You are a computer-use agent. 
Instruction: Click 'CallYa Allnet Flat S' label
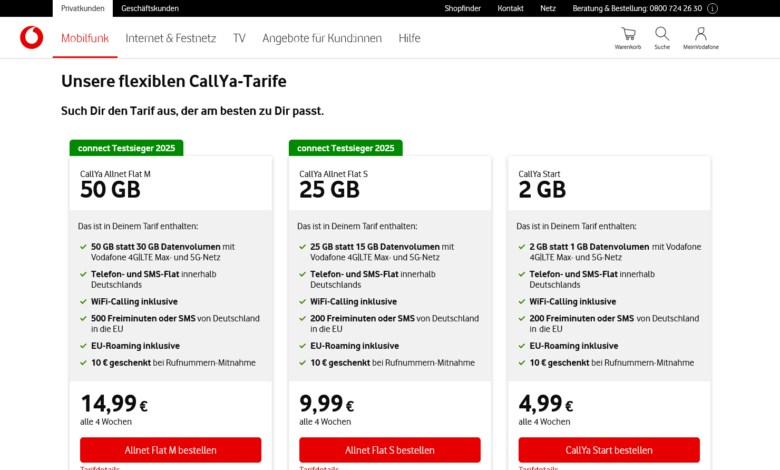point(334,174)
